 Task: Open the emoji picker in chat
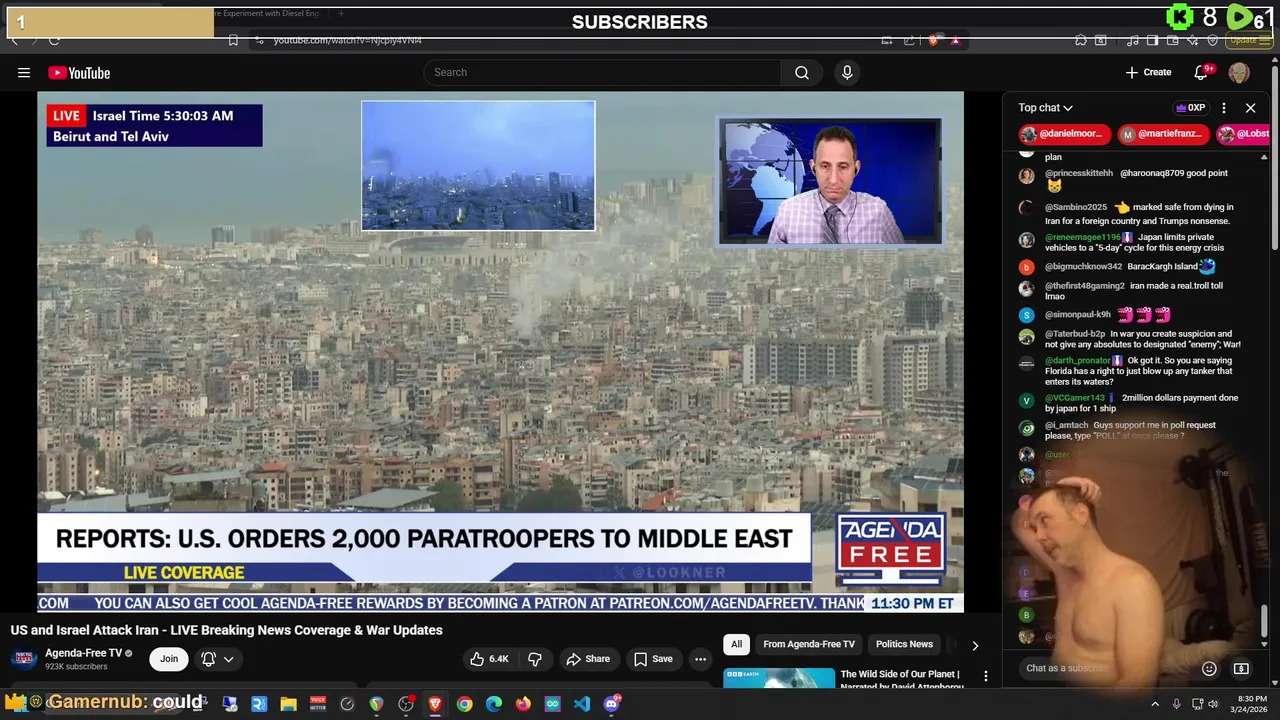click(x=1209, y=668)
